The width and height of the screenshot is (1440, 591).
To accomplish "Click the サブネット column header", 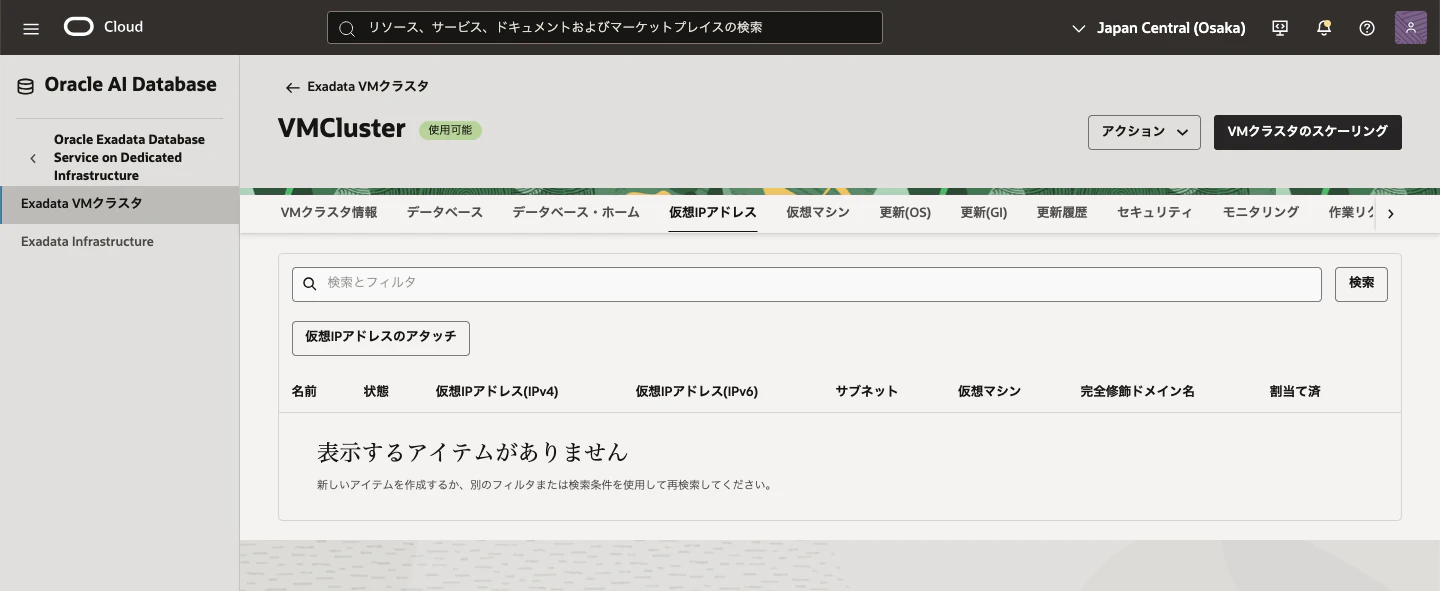I will 867,391.
